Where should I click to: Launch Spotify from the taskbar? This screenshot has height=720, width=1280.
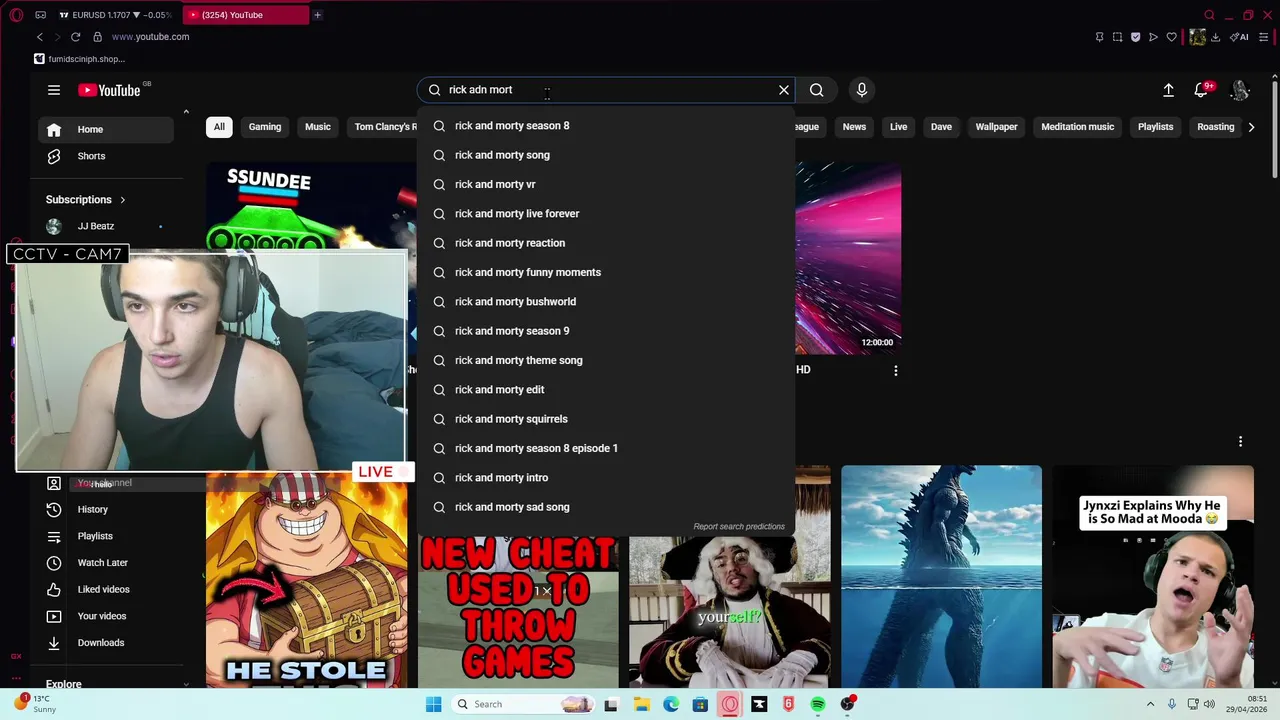coord(818,704)
